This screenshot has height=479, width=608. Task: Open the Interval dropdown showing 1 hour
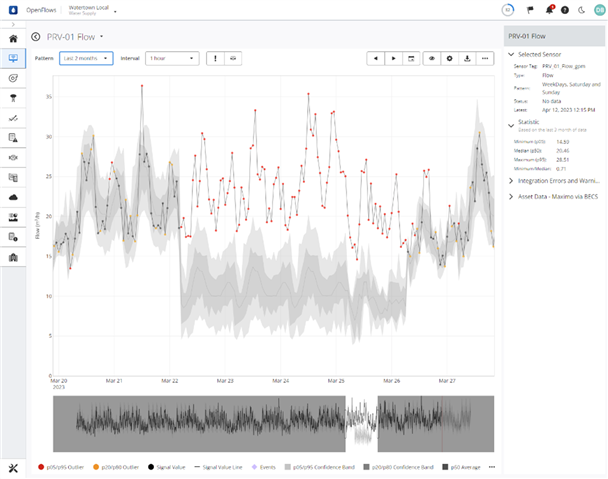coord(172,58)
